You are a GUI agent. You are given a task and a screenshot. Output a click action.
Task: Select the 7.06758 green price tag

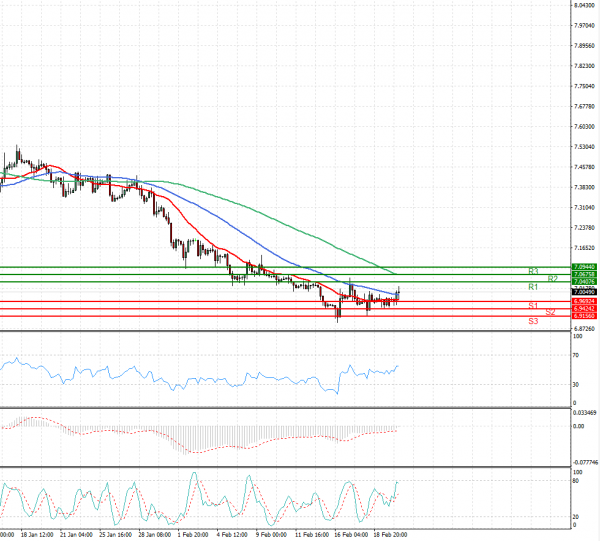click(584, 275)
